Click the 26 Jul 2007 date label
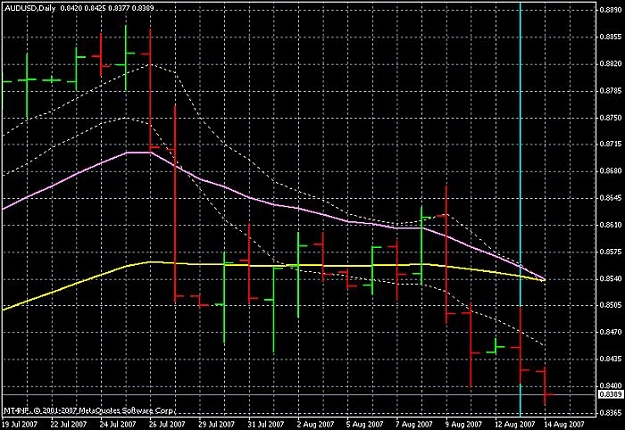The image size is (625, 430). [168, 424]
